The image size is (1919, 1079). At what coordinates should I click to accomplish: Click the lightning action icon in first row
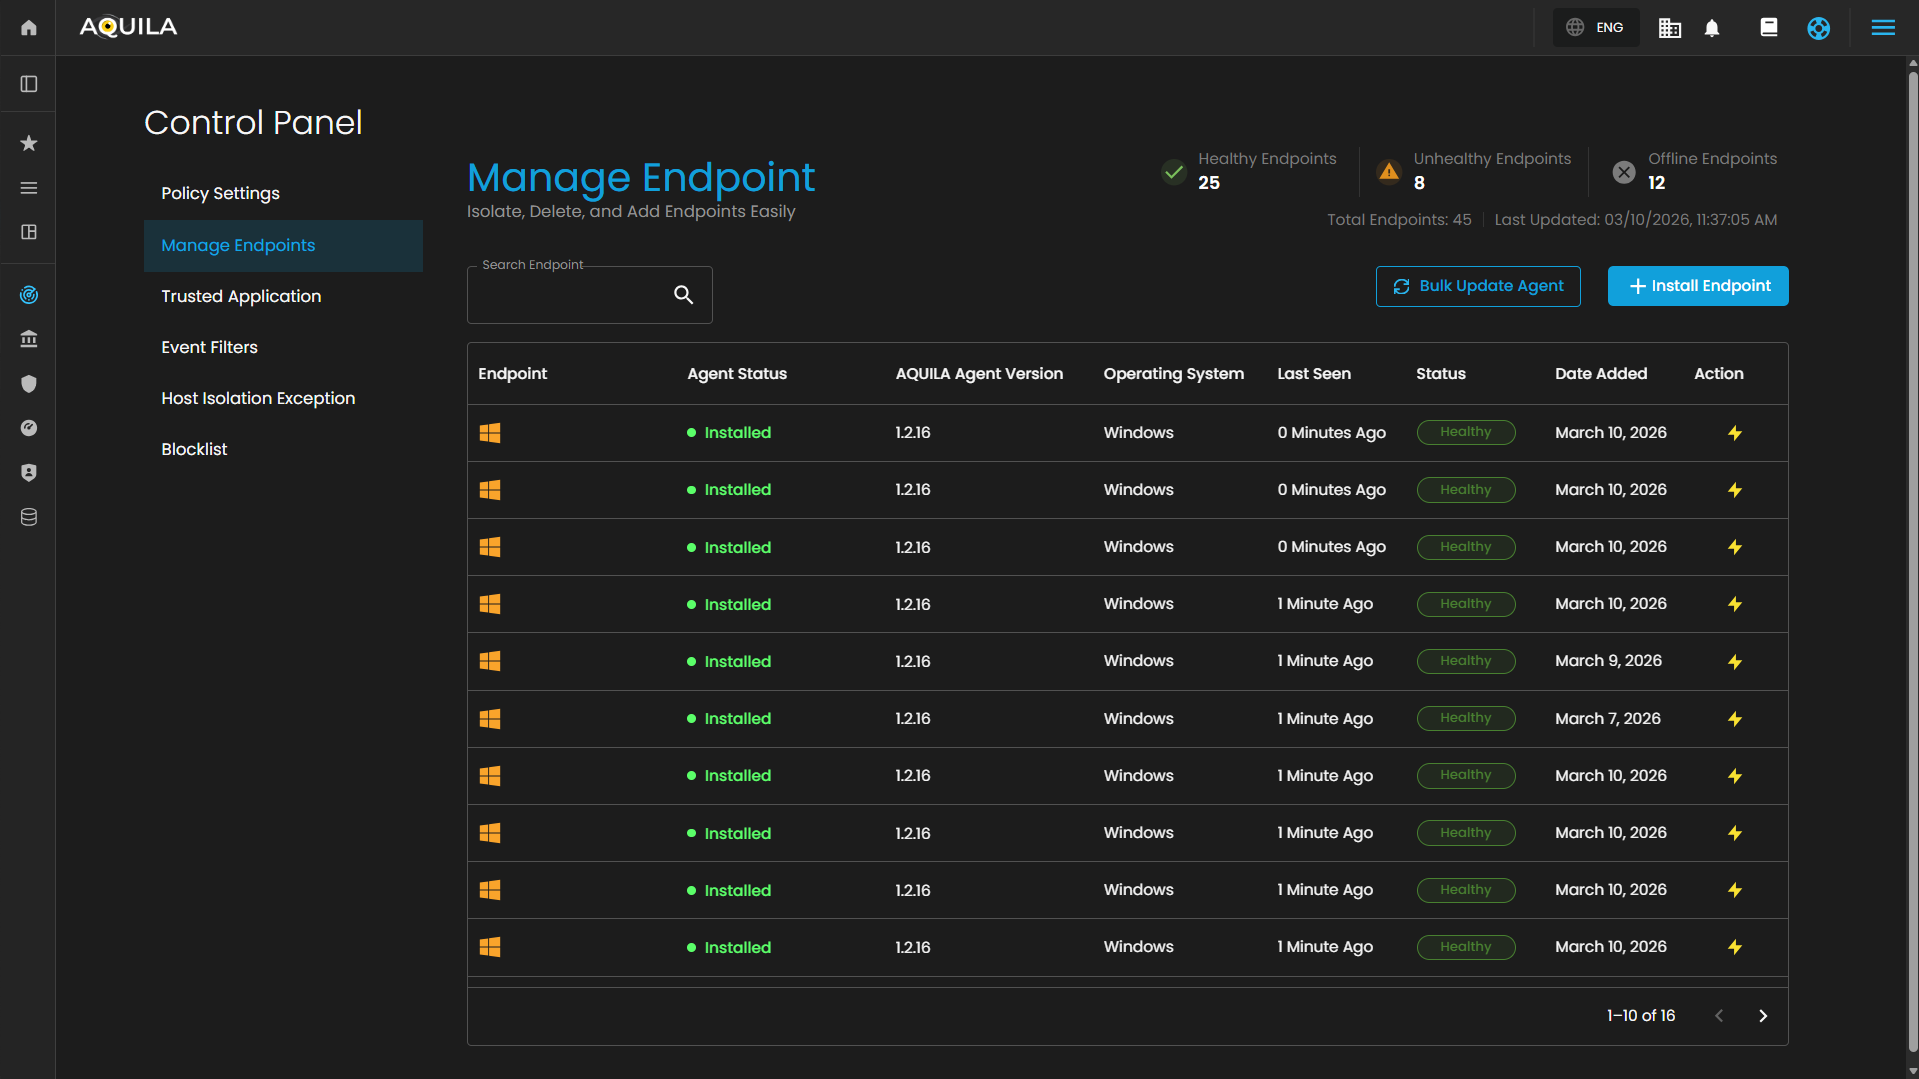click(1735, 433)
